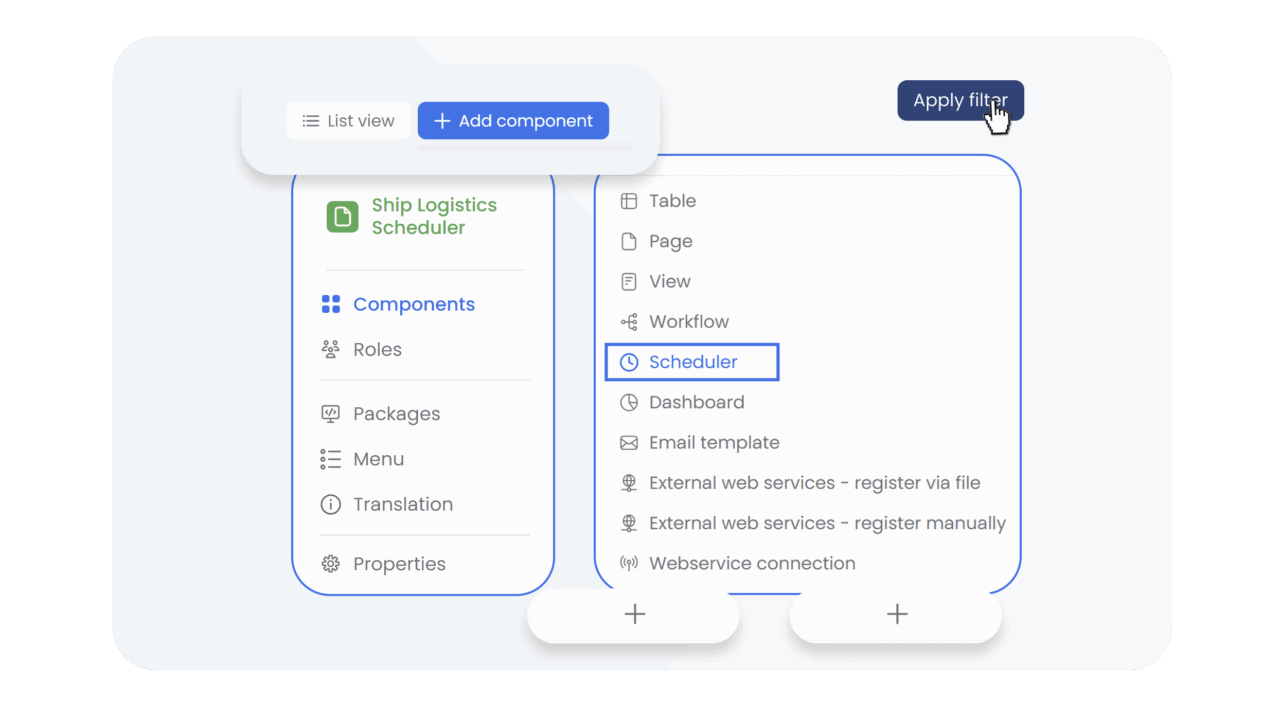1280x720 pixels.
Task: Switch to the Components section
Action: pos(413,304)
